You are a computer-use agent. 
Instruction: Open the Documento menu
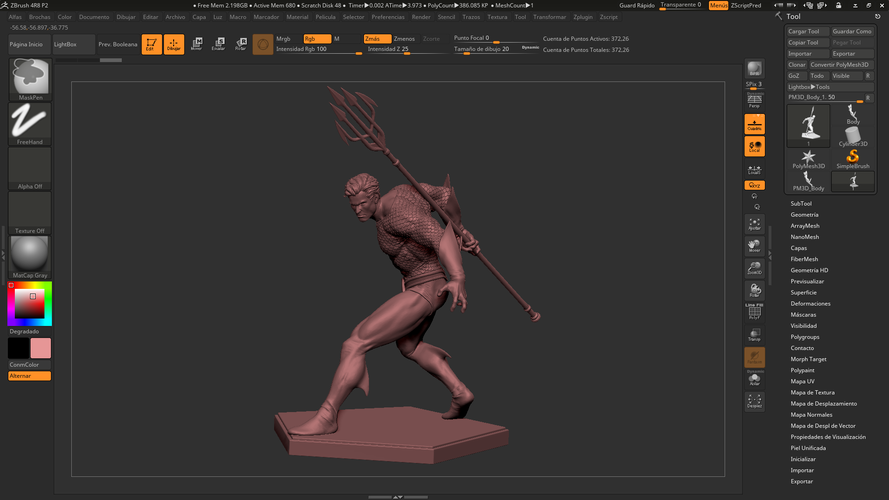pyautogui.click(x=94, y=17)
